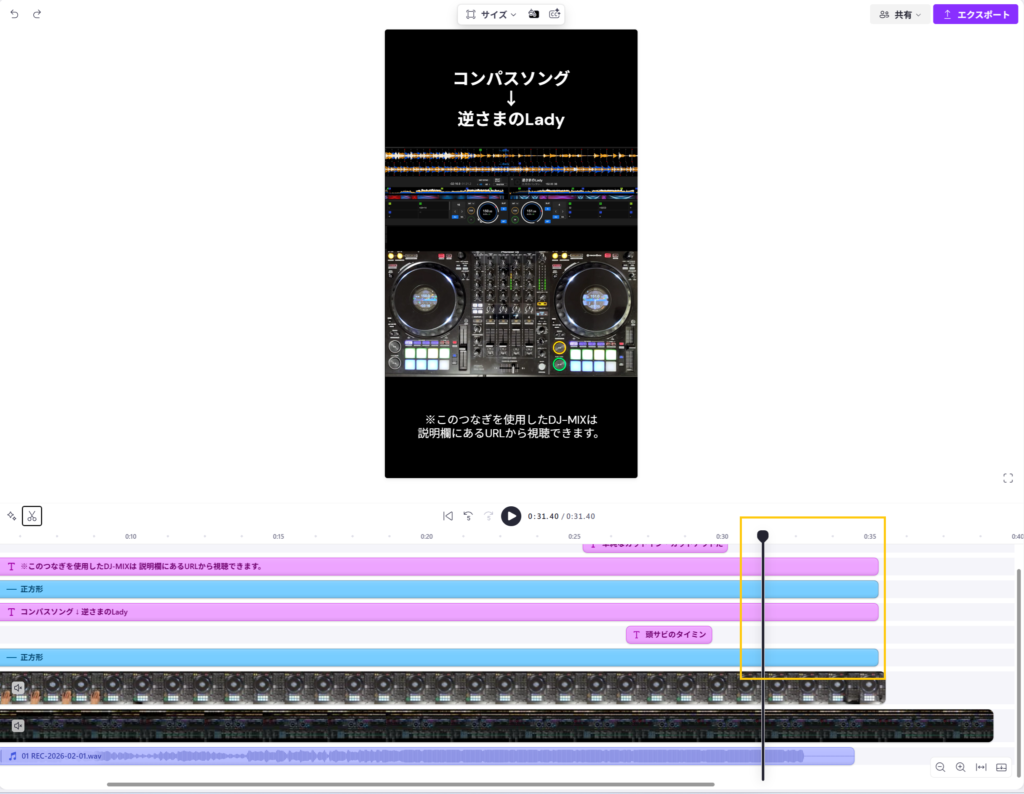This screenshot has width=1024, height=794.
Task: Zoom in the timeline
Action: (x=960, y=767)
